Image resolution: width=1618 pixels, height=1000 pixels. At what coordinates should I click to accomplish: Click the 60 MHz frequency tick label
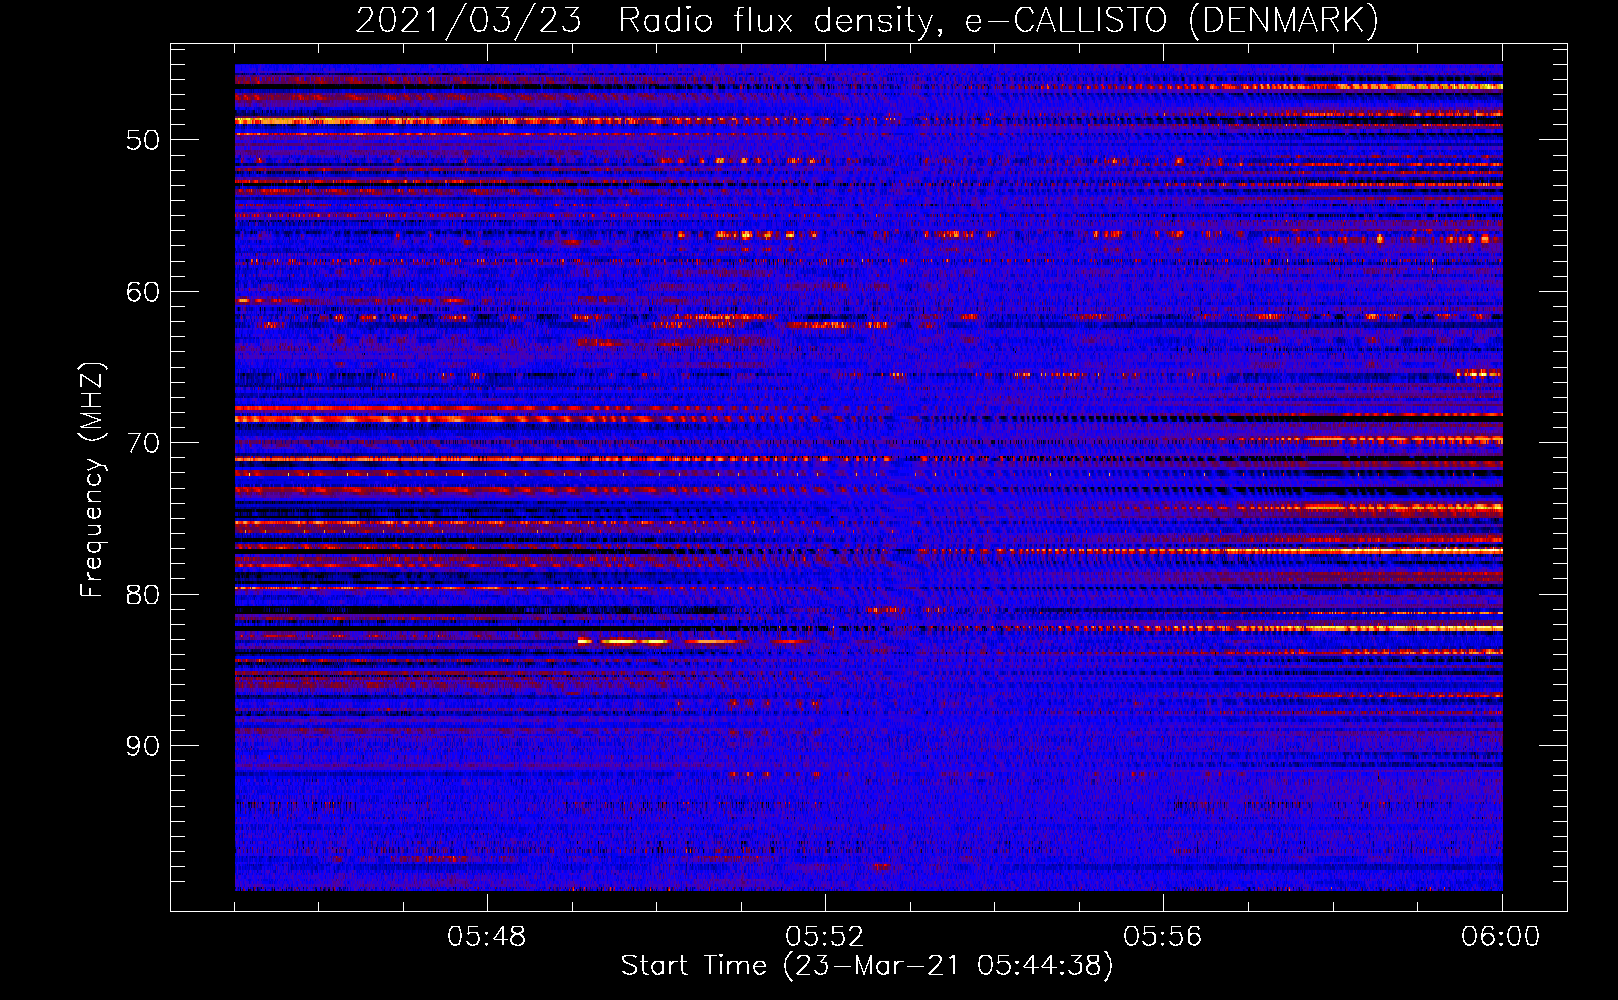click(x=143, y=292)
